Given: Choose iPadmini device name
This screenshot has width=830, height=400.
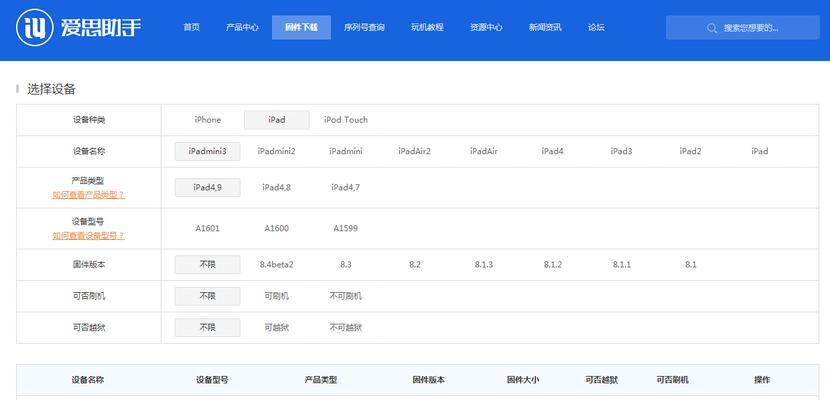Looking at the screenshot, I should click(x=346, y=151).
